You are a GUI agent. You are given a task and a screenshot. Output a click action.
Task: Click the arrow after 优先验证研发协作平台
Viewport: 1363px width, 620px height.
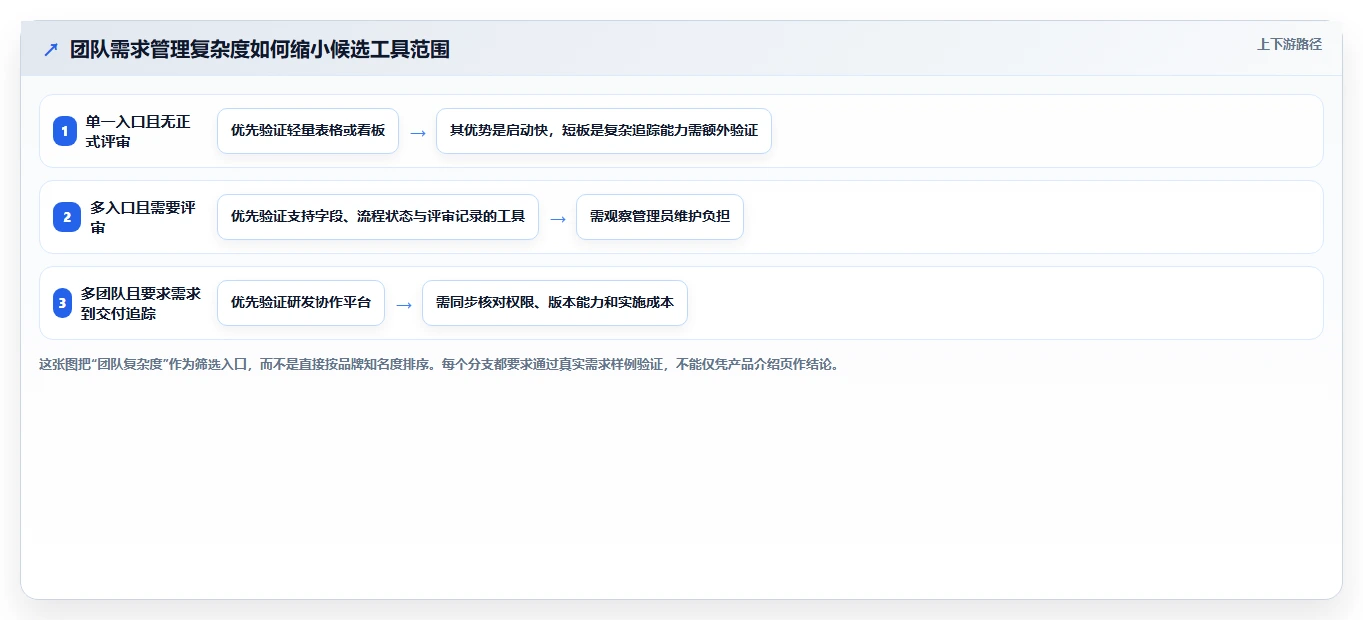[x=404, y=304]
